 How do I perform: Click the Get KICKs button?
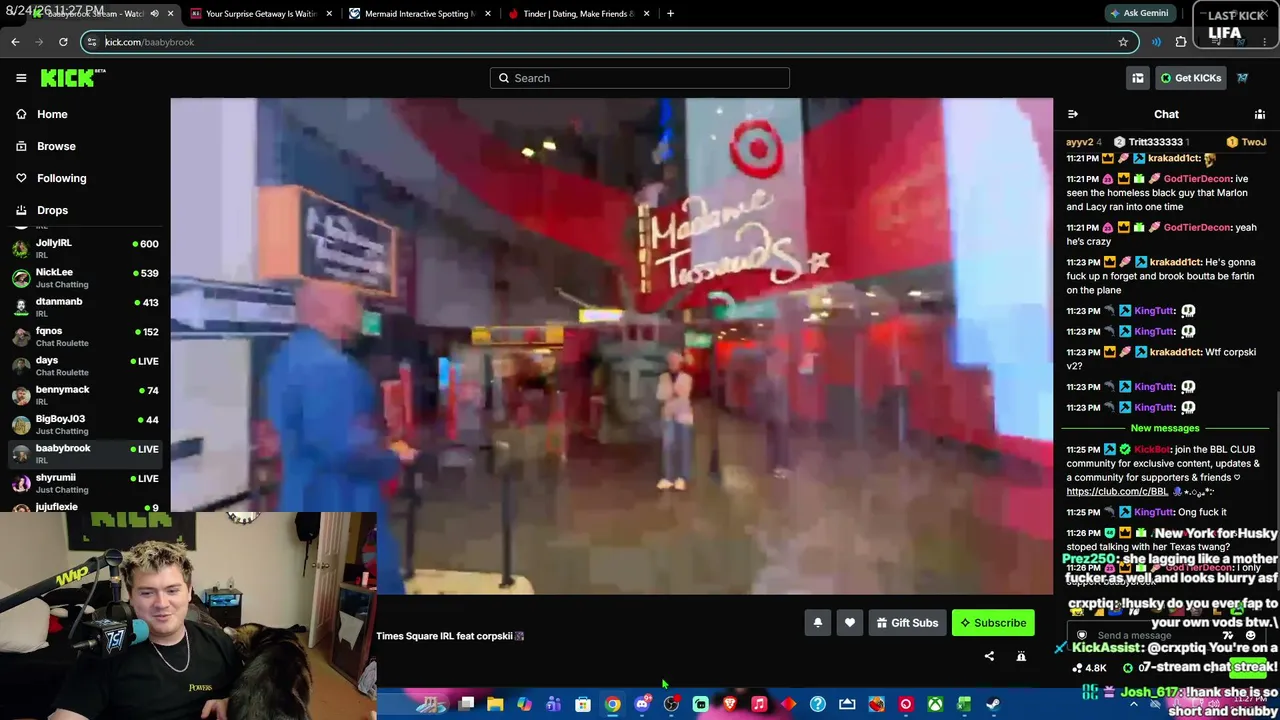(1190, 78)
